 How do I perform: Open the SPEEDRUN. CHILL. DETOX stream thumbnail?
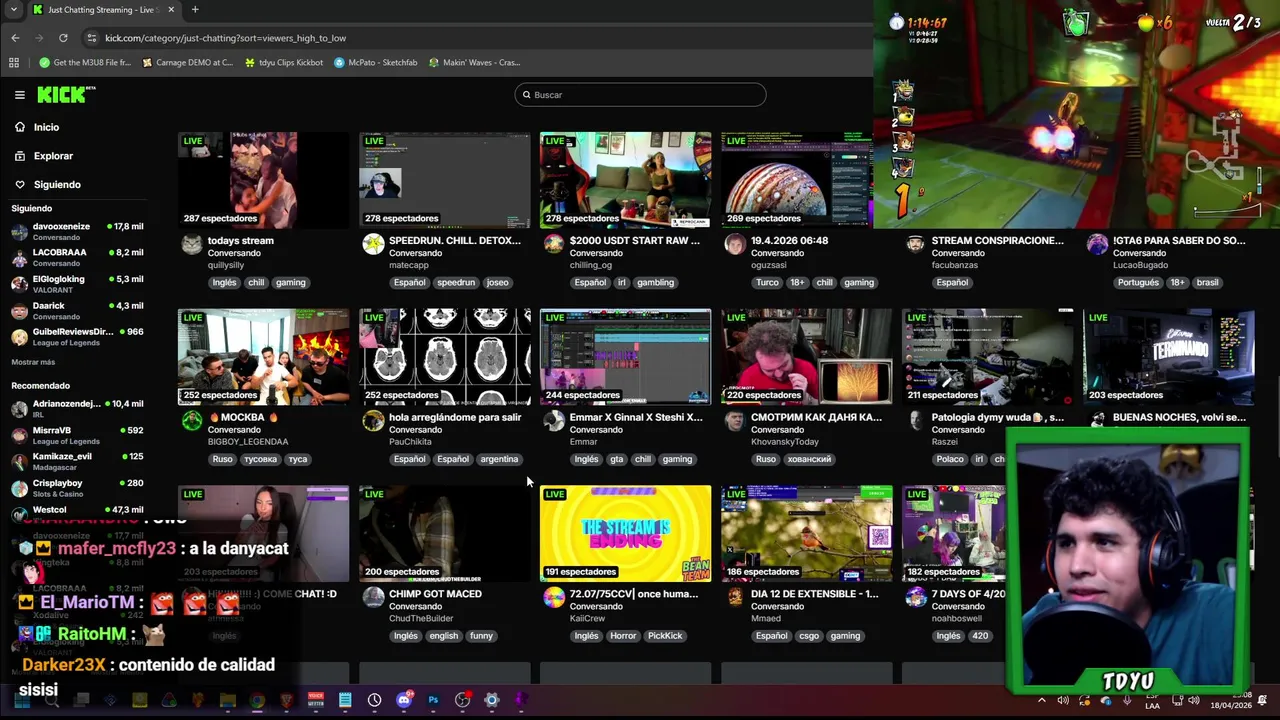(445, 180)
